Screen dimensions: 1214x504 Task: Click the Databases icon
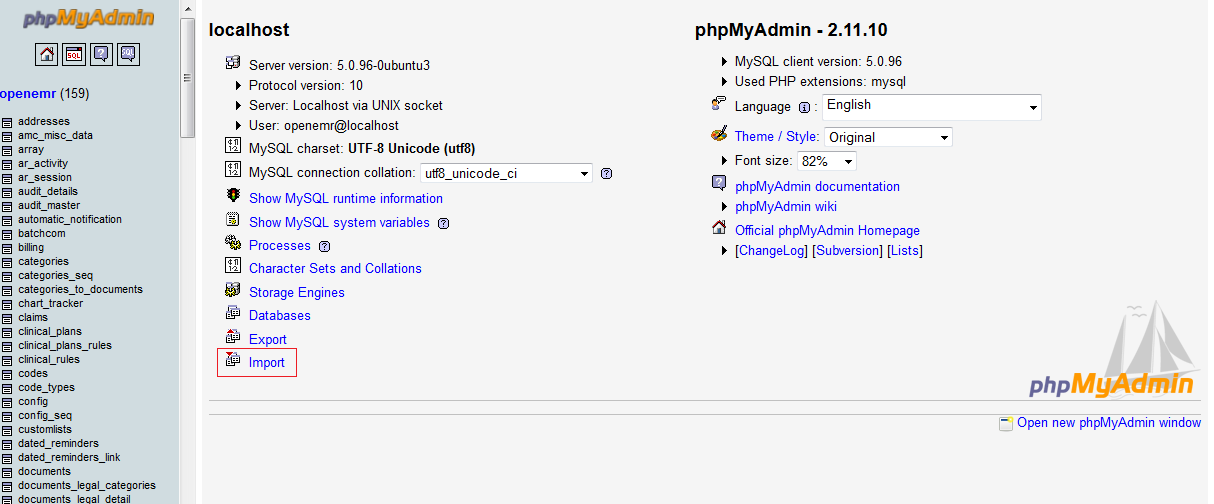coord(233,314)
